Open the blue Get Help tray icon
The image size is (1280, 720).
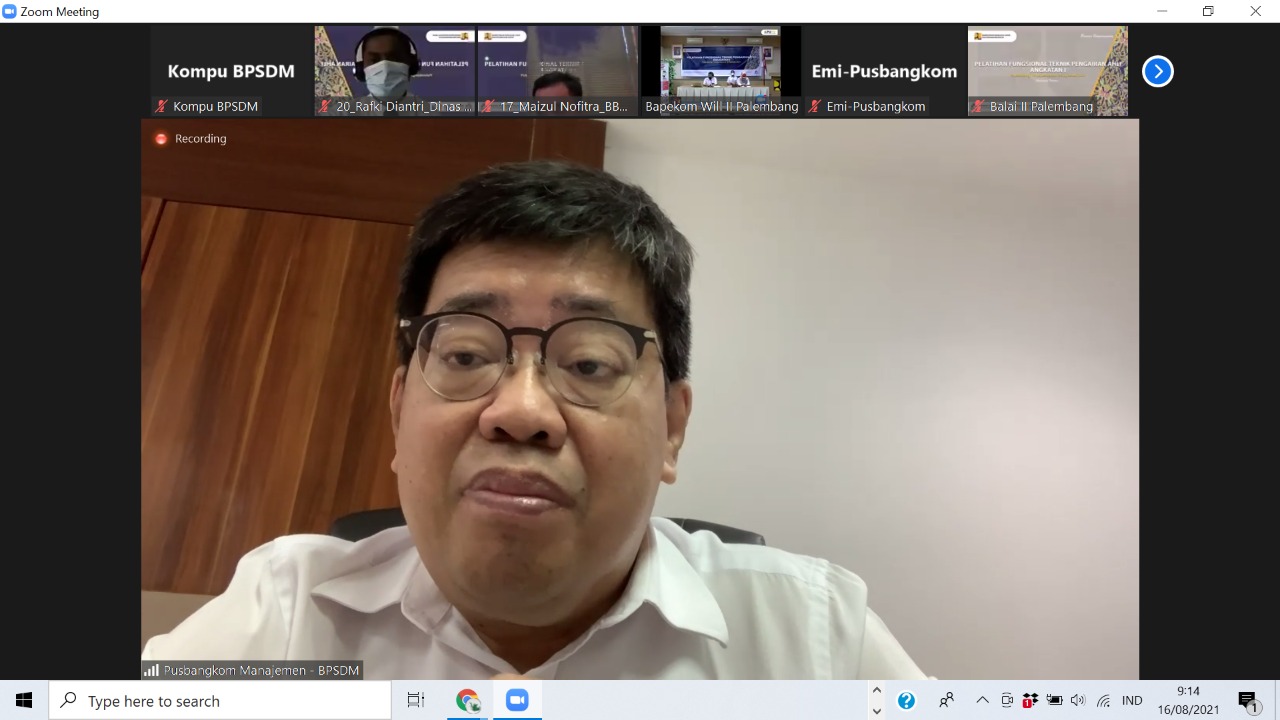[x=906, y=700]
